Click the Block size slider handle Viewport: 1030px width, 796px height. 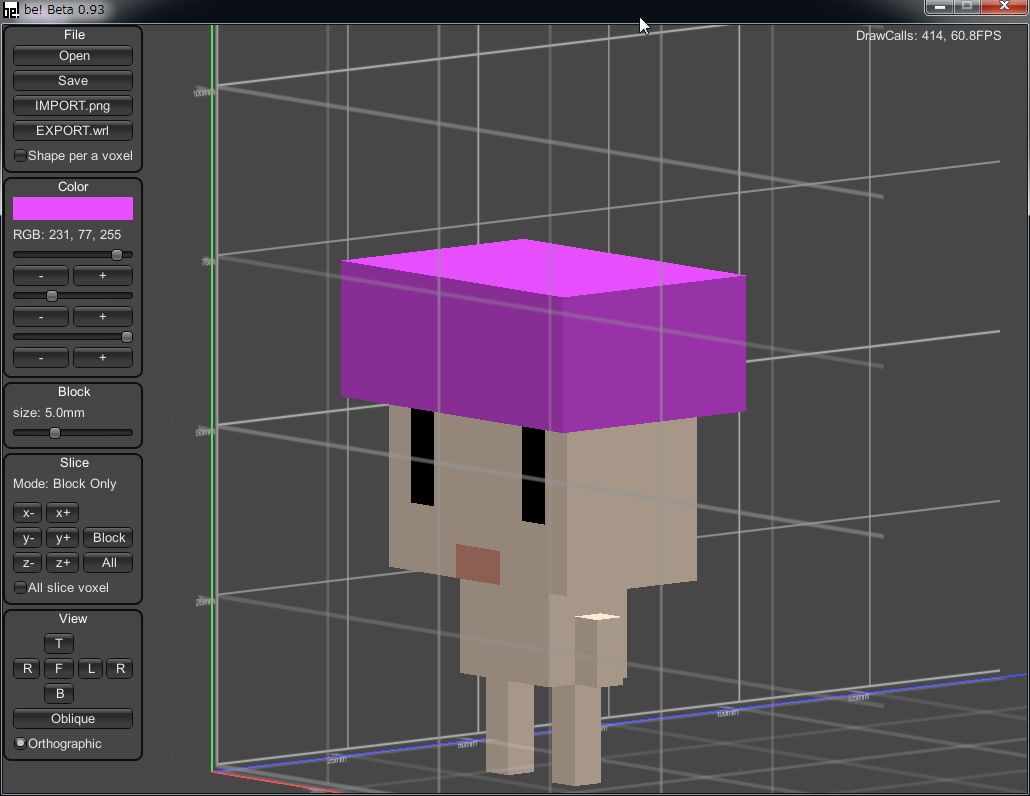coord(55,433)
